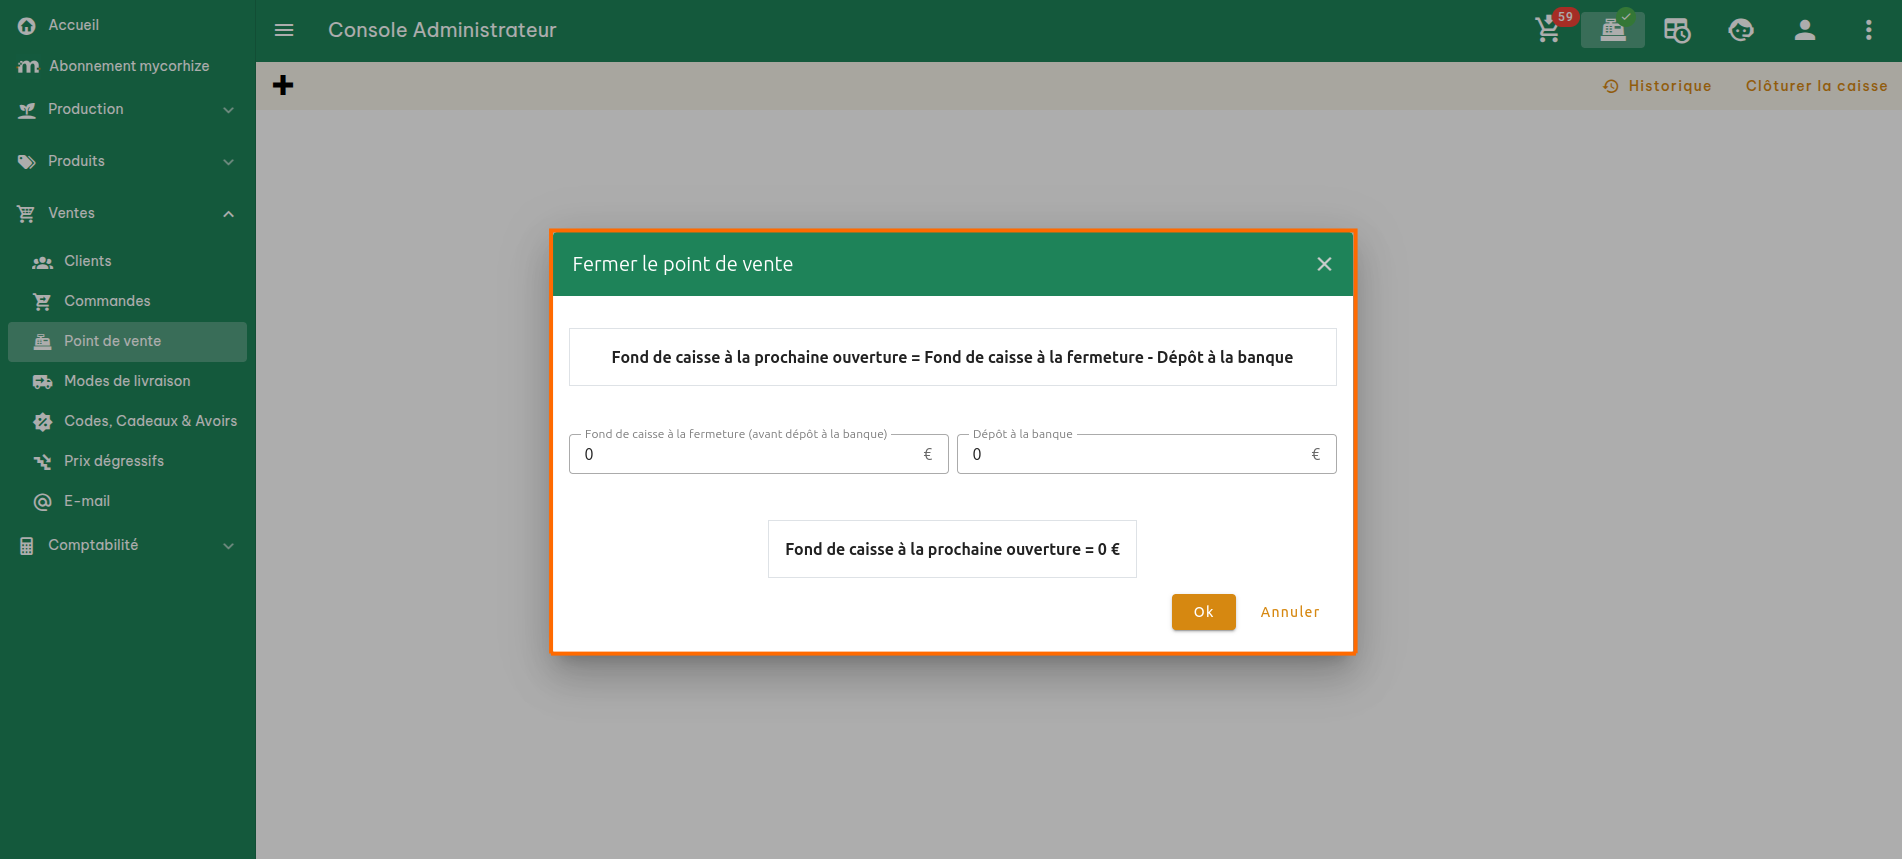The image size is (1902, 859).
Task: Focus the Dépôt à la banque field
Action: 1147,454
